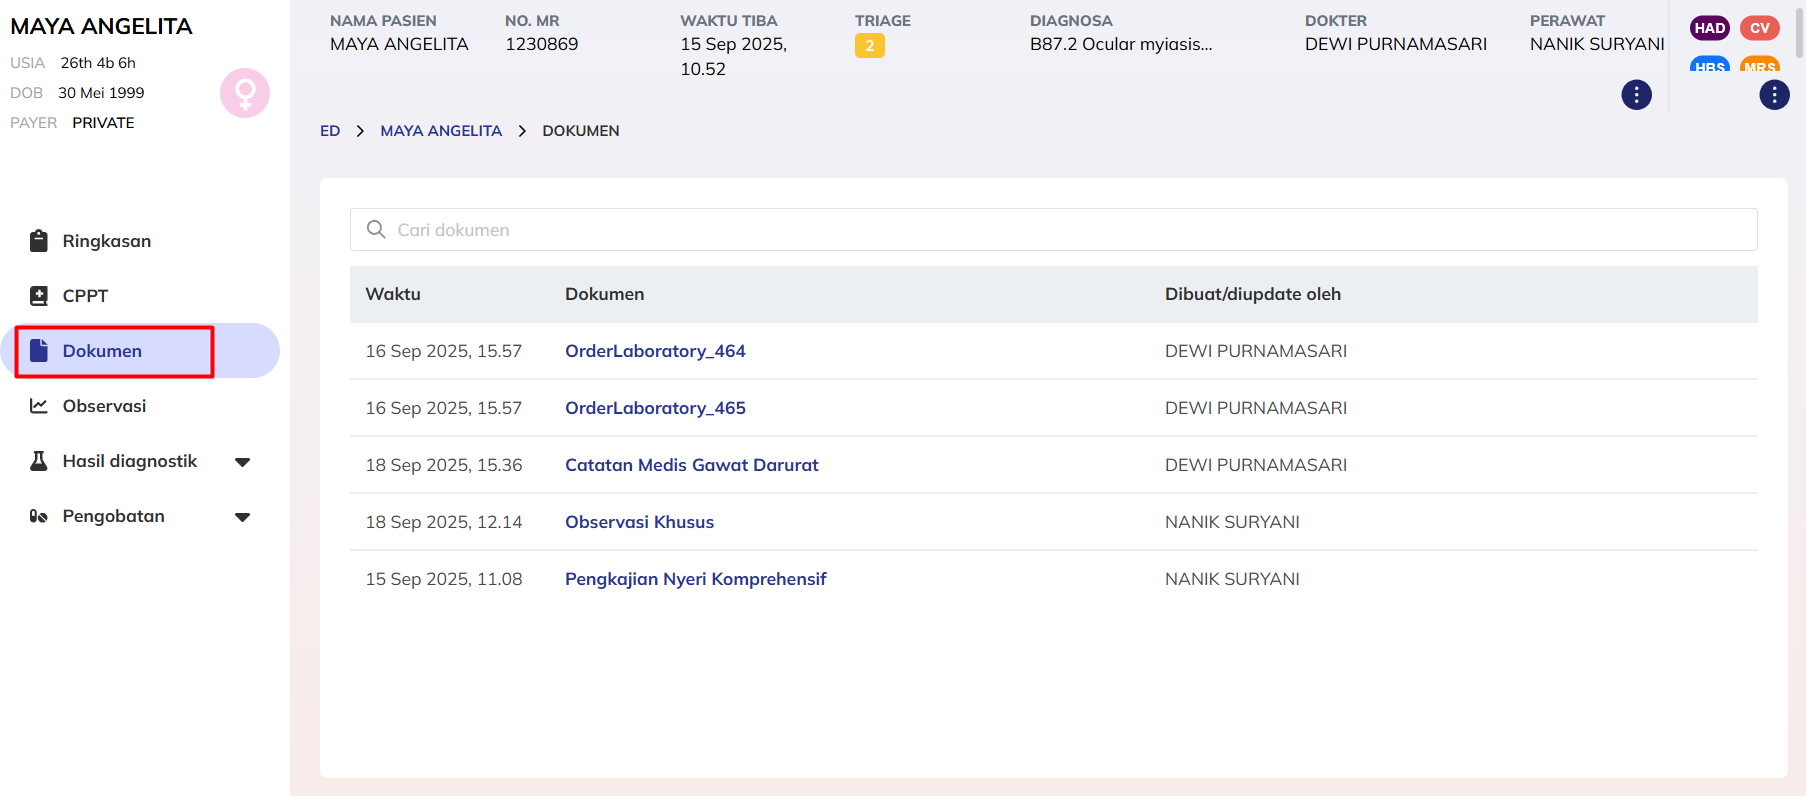Click the Hasil diagnostik flask icon
Image resolution: width=1806 pixels, height=796 pixels.
pyautogui.click(x=39, y=461)
